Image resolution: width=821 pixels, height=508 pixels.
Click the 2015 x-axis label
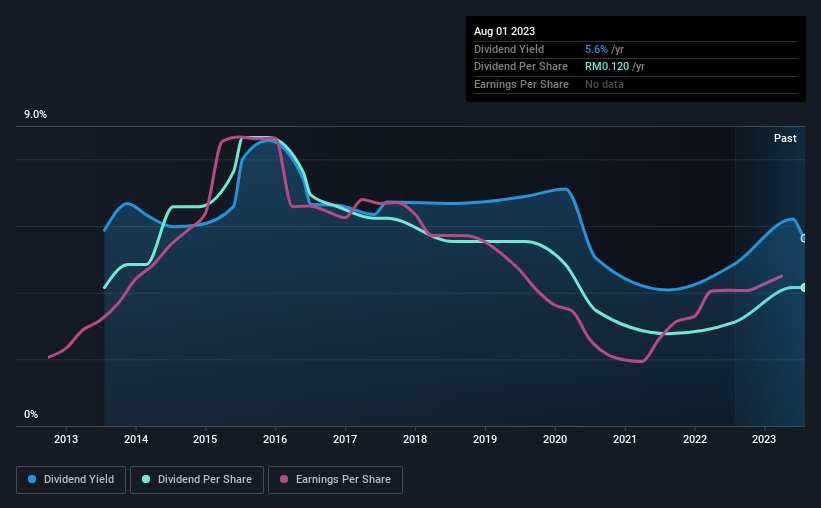(205, 439)
